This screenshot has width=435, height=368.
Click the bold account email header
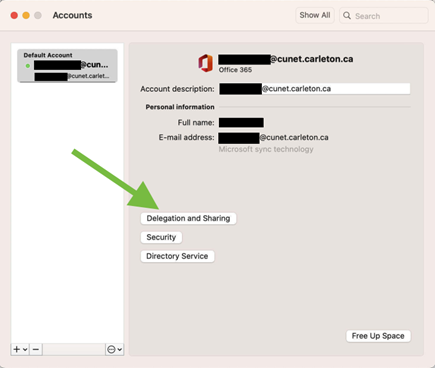286,59
